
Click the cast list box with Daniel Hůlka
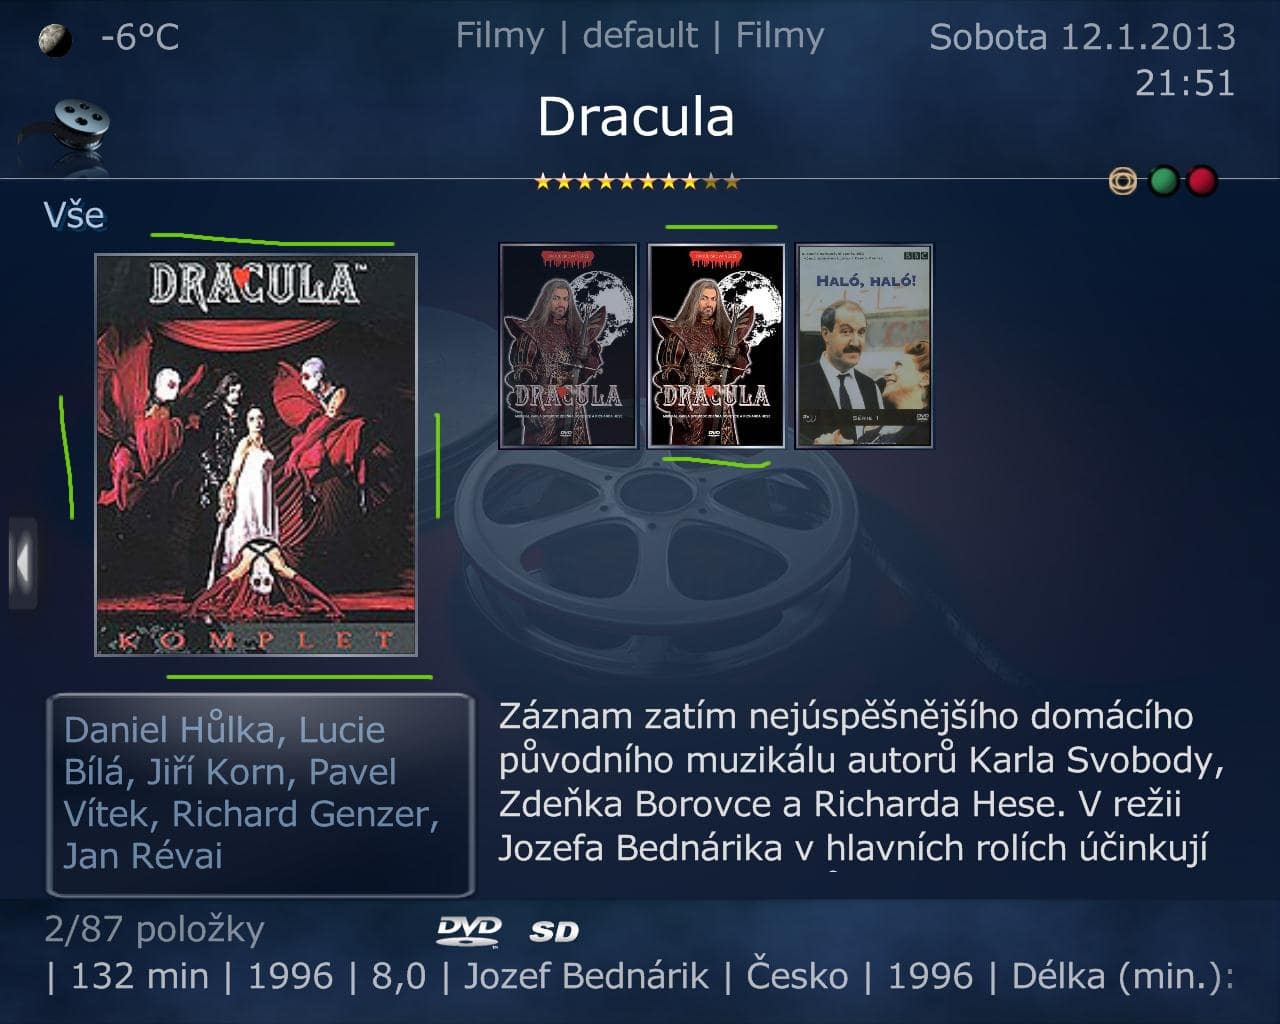pyautogui.click(x=260, y=794)
